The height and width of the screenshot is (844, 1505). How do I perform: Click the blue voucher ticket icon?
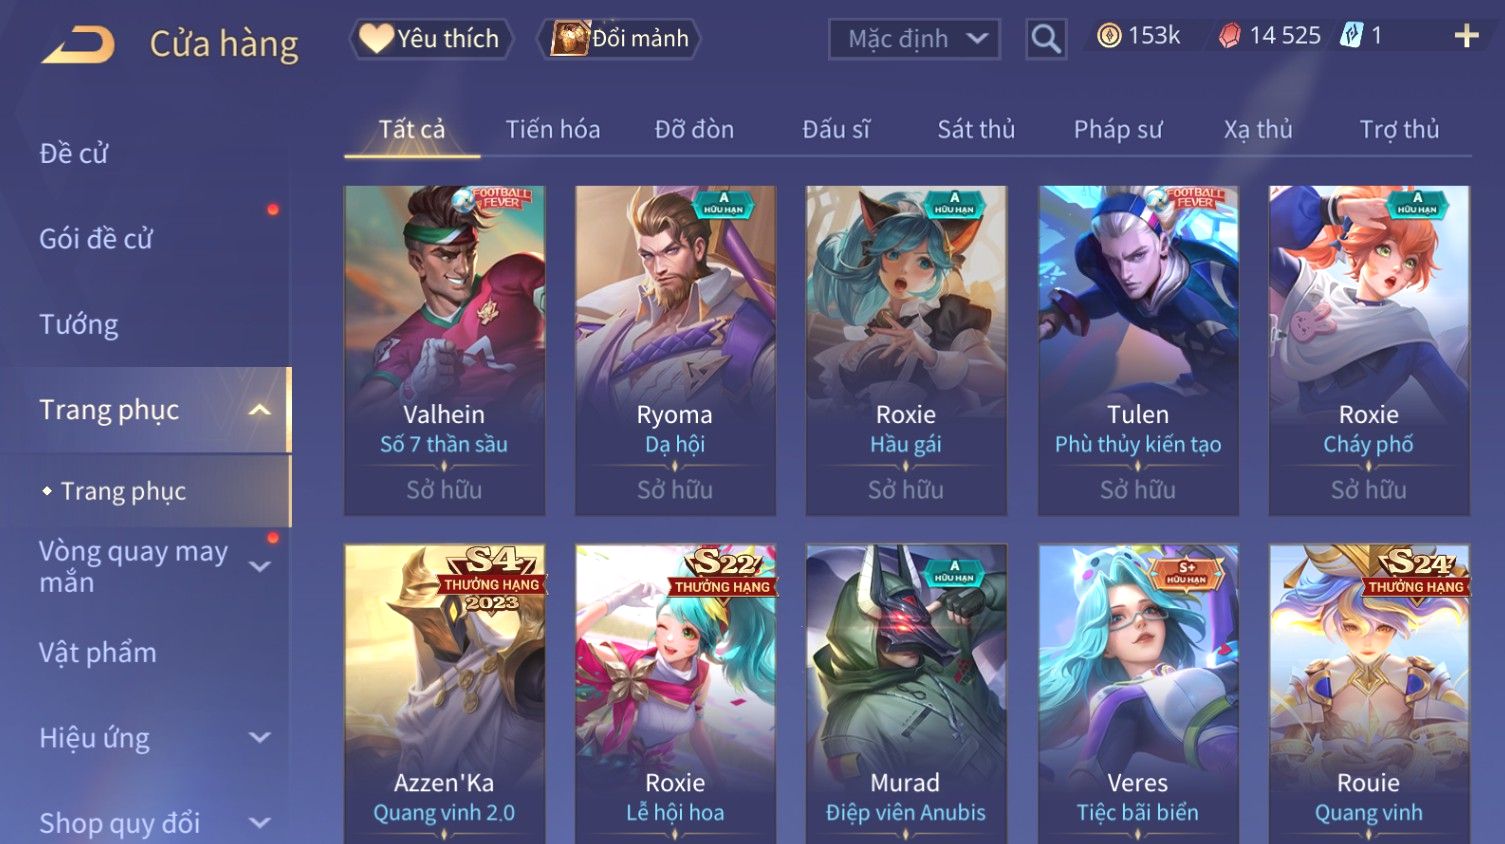pyautogui.click(x=1351, y=36)
